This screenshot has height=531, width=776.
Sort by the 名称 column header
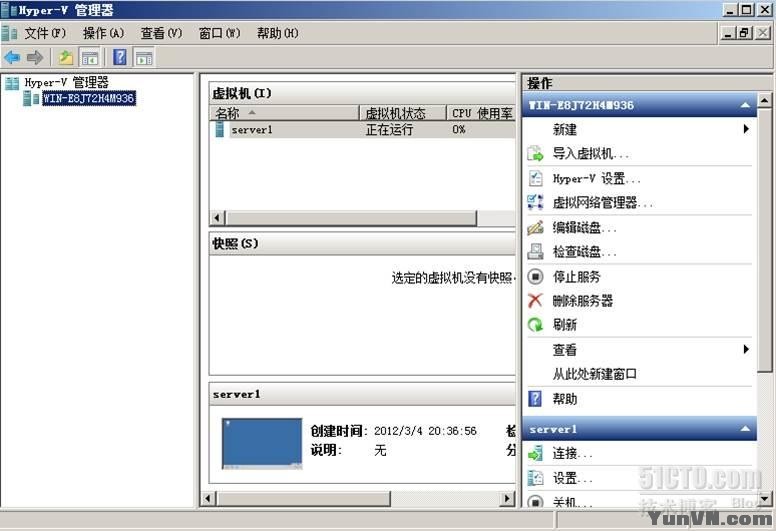(284, 113)
